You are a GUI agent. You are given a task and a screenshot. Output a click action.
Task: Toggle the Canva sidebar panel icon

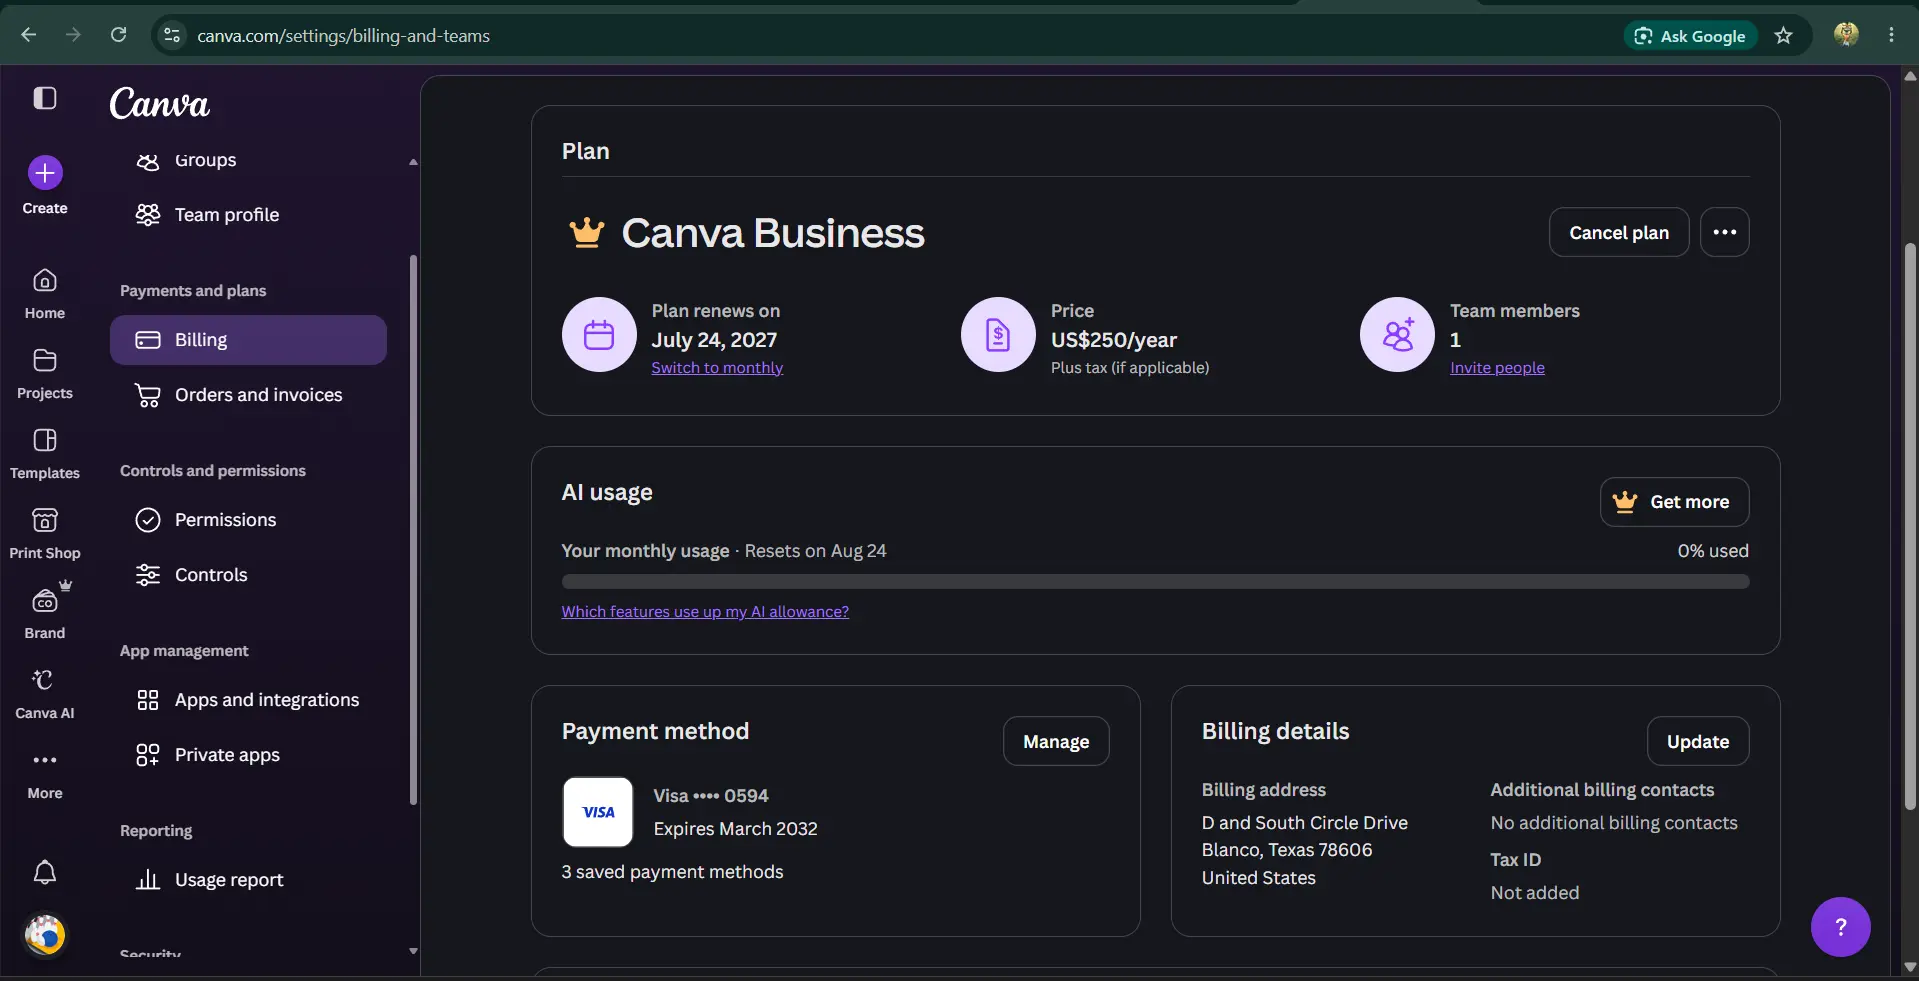tap(45, 98)
